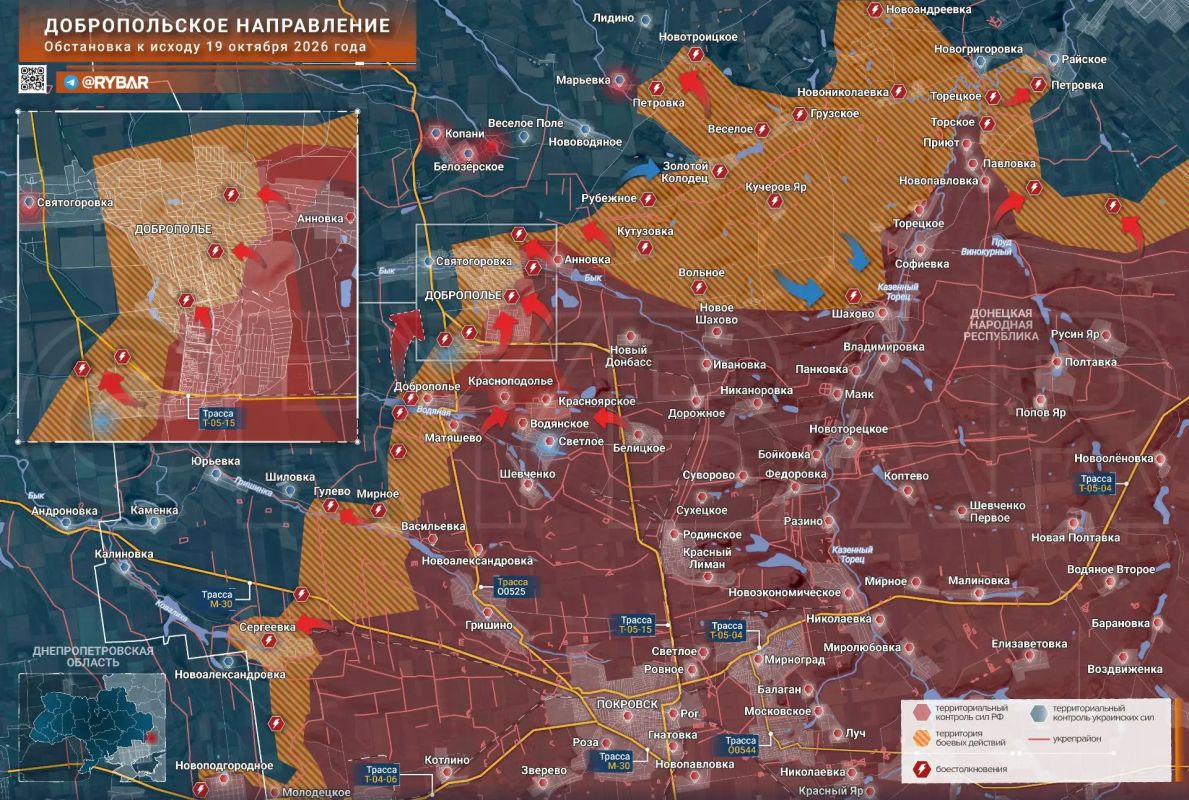This screenshot has width=1189, height=800.
Task: Click the blue settlement dot at Лидино
Action: pos(645,20)
